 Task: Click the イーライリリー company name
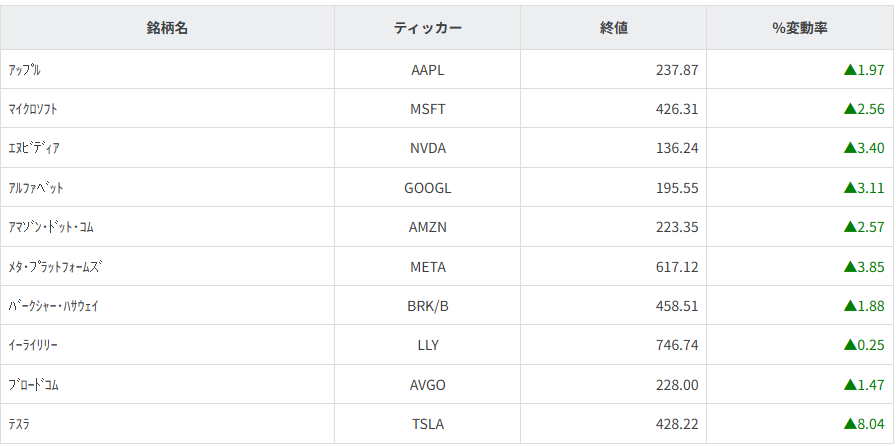point(33,345)
